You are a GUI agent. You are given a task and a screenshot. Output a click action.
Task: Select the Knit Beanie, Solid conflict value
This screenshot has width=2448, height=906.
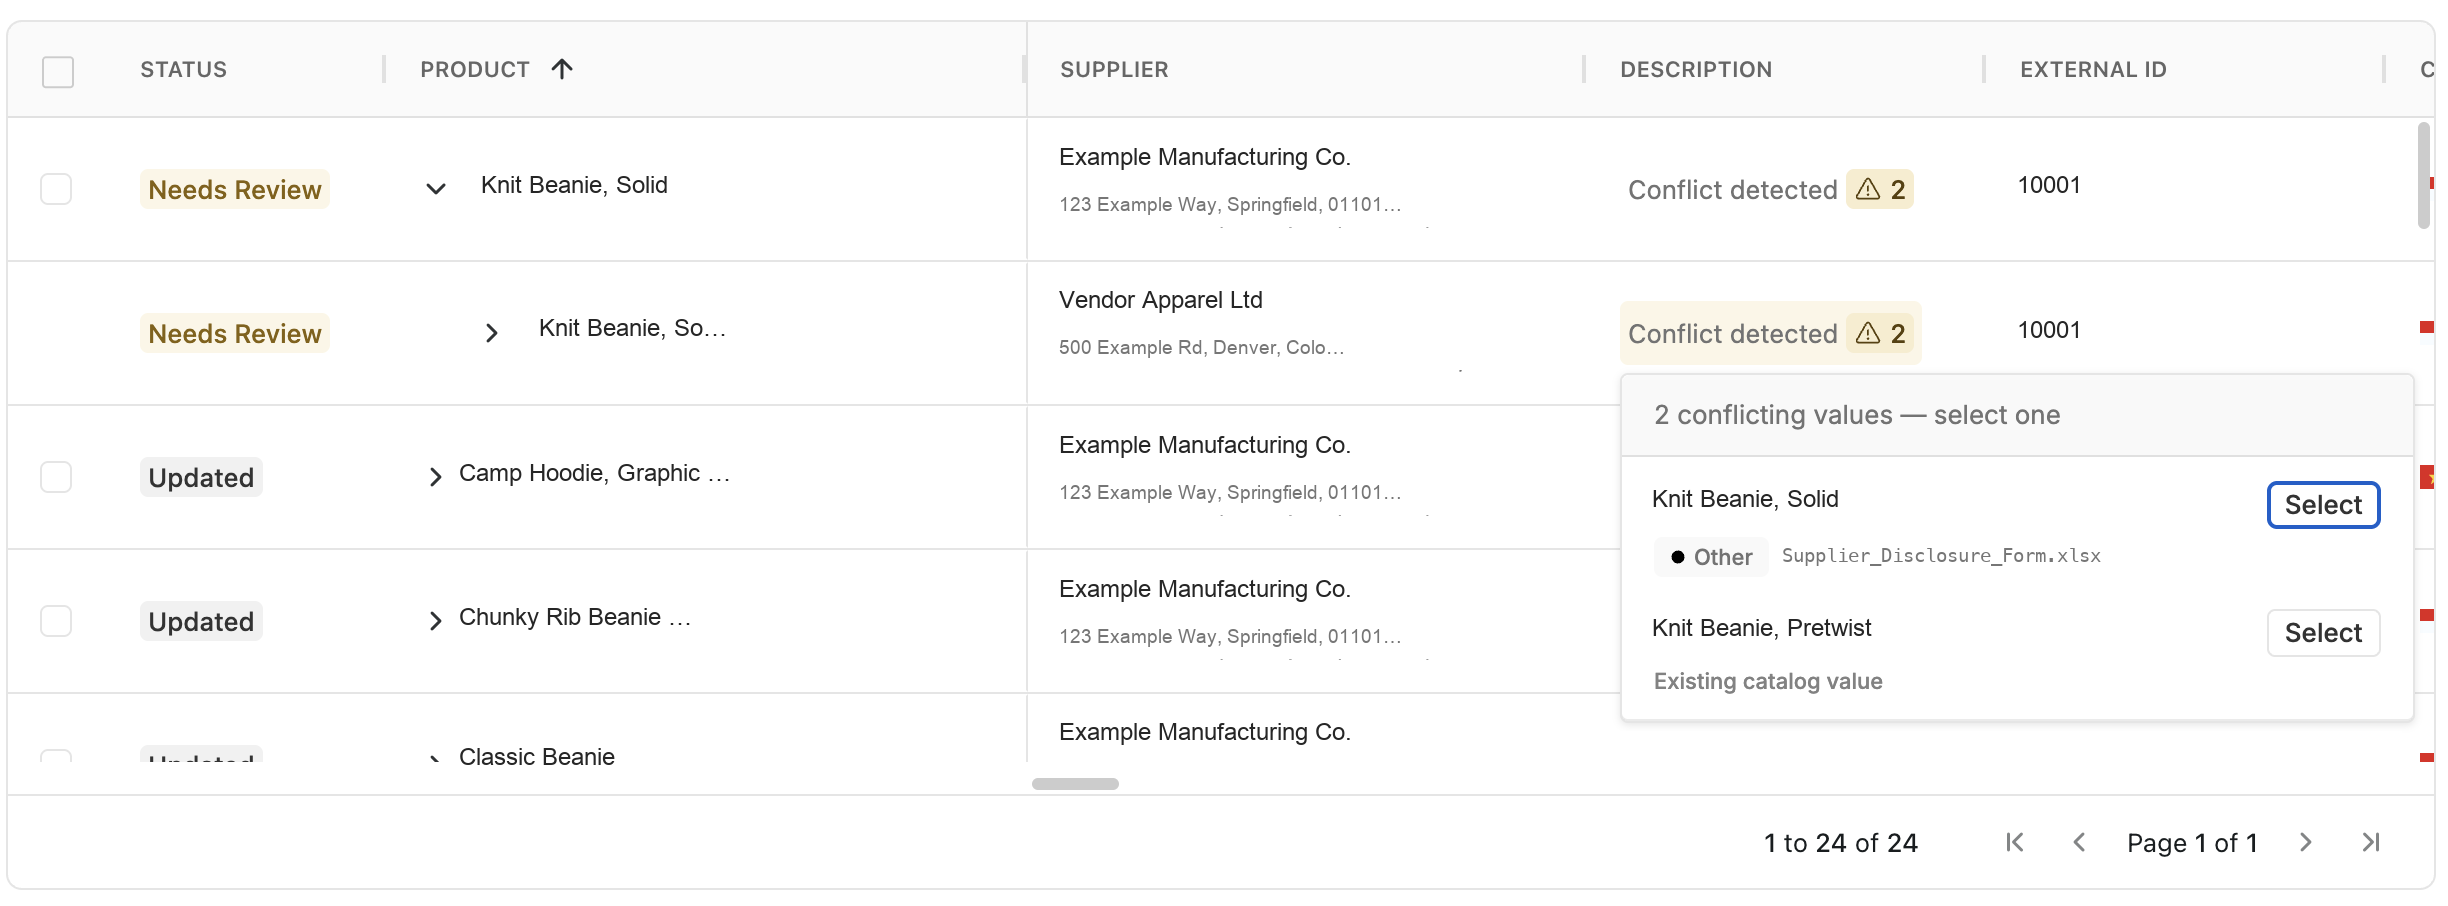2323,505
